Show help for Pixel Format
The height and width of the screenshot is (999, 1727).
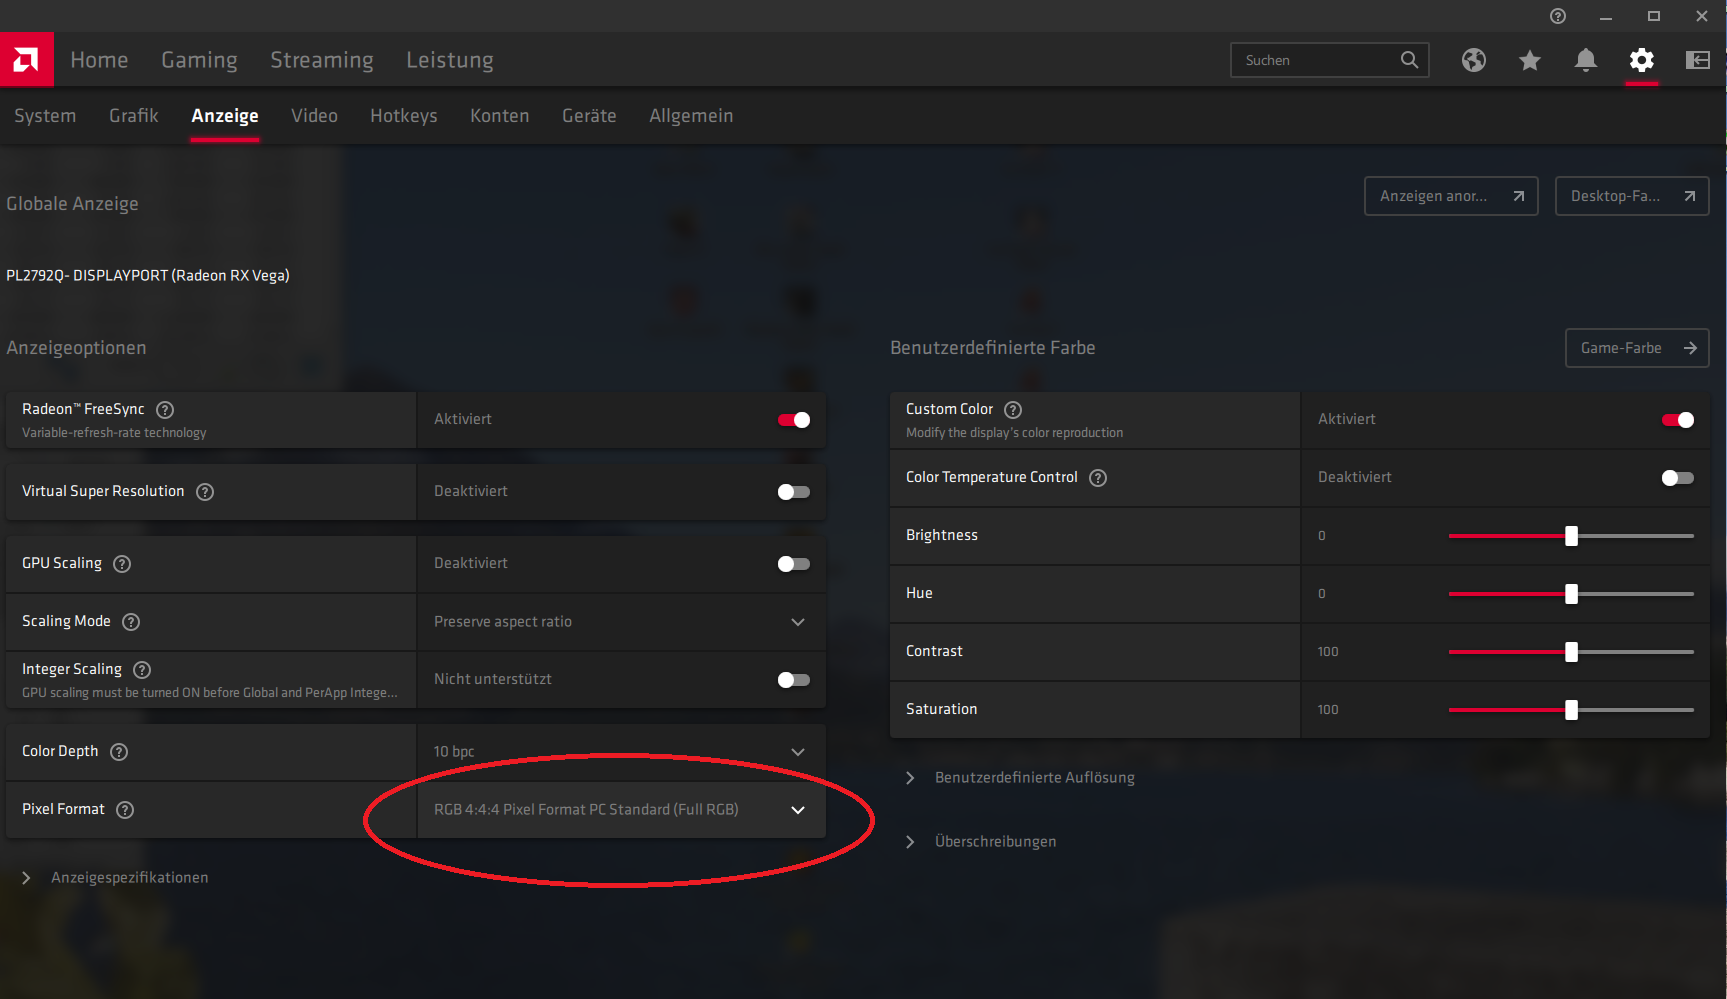[125, 810]
